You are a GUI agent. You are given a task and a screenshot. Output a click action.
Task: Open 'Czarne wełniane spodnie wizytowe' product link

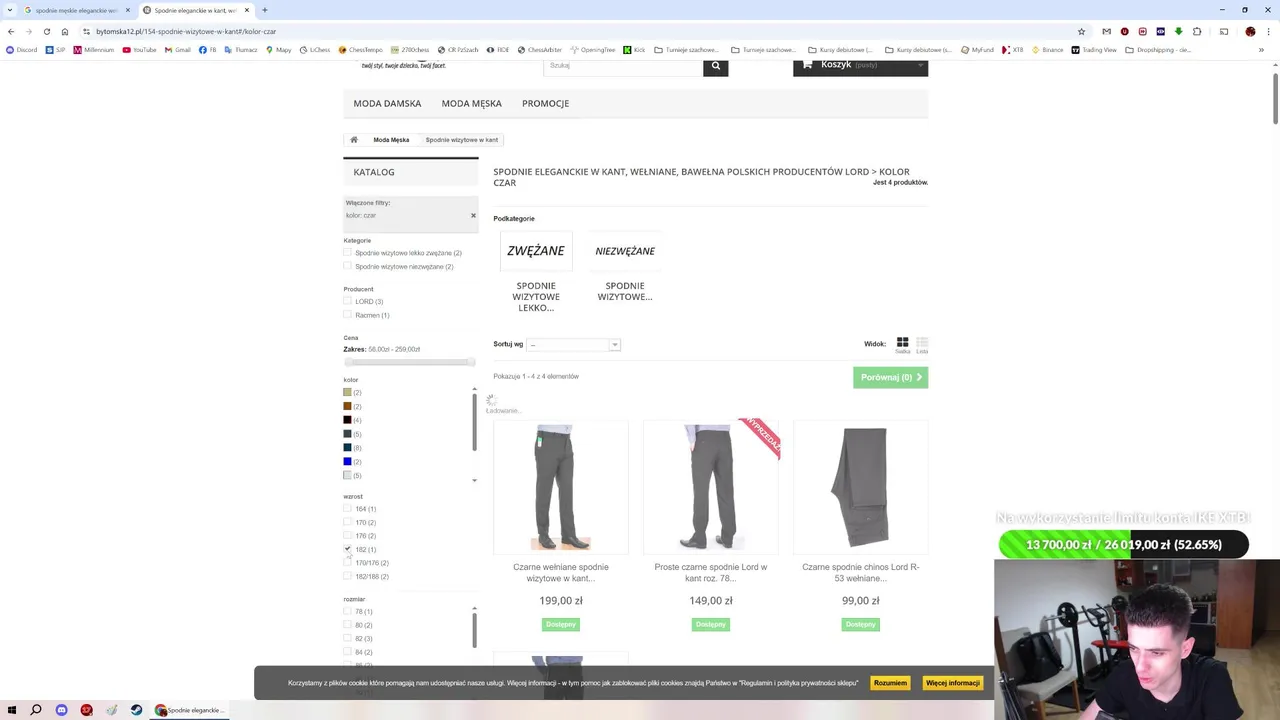point(561,572)
